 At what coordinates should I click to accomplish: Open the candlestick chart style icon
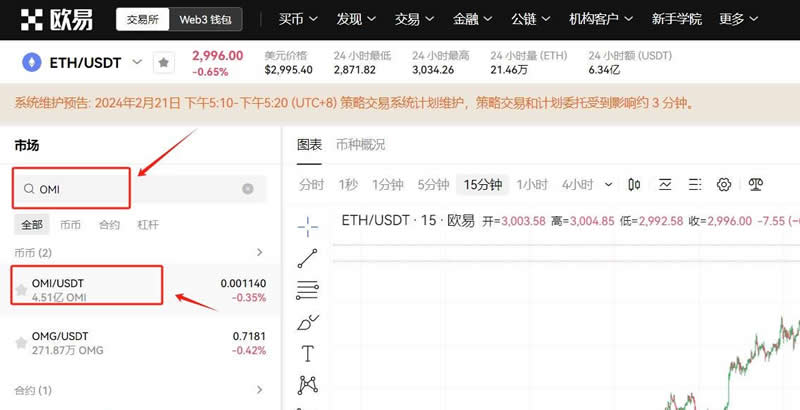(x=634, y=184)
